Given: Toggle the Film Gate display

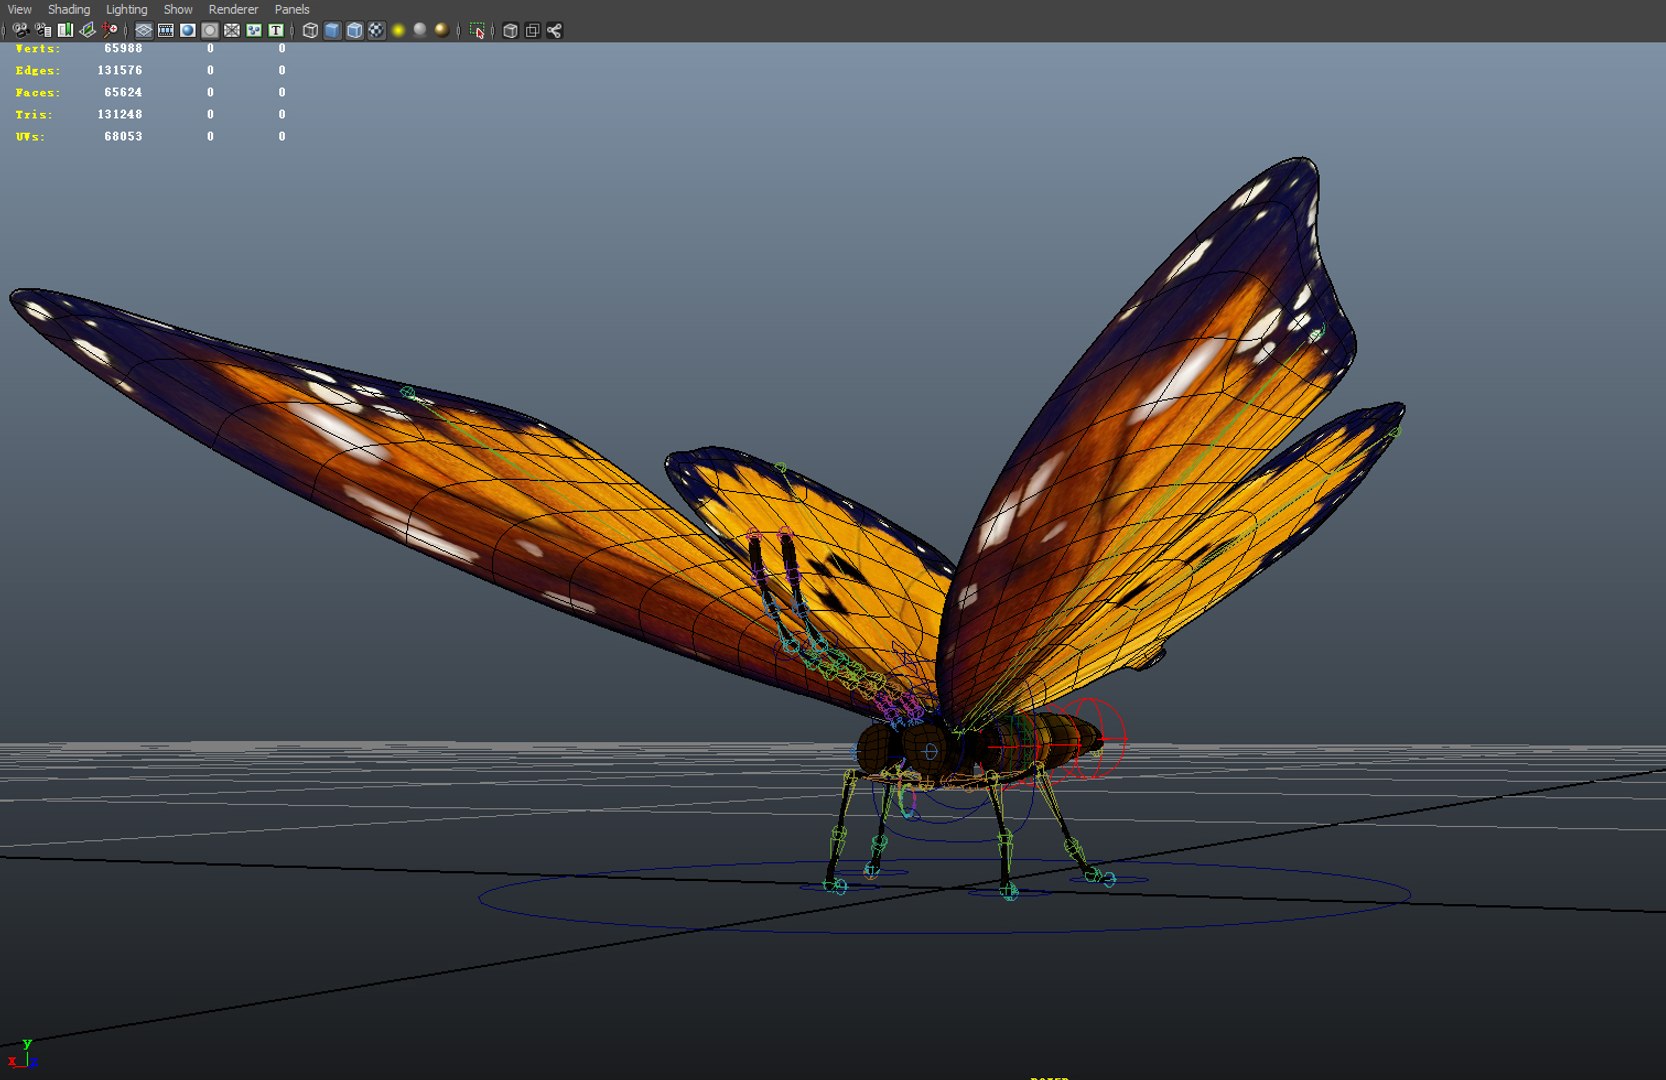Looking at the screenshot, I should (x=165, y=30).
